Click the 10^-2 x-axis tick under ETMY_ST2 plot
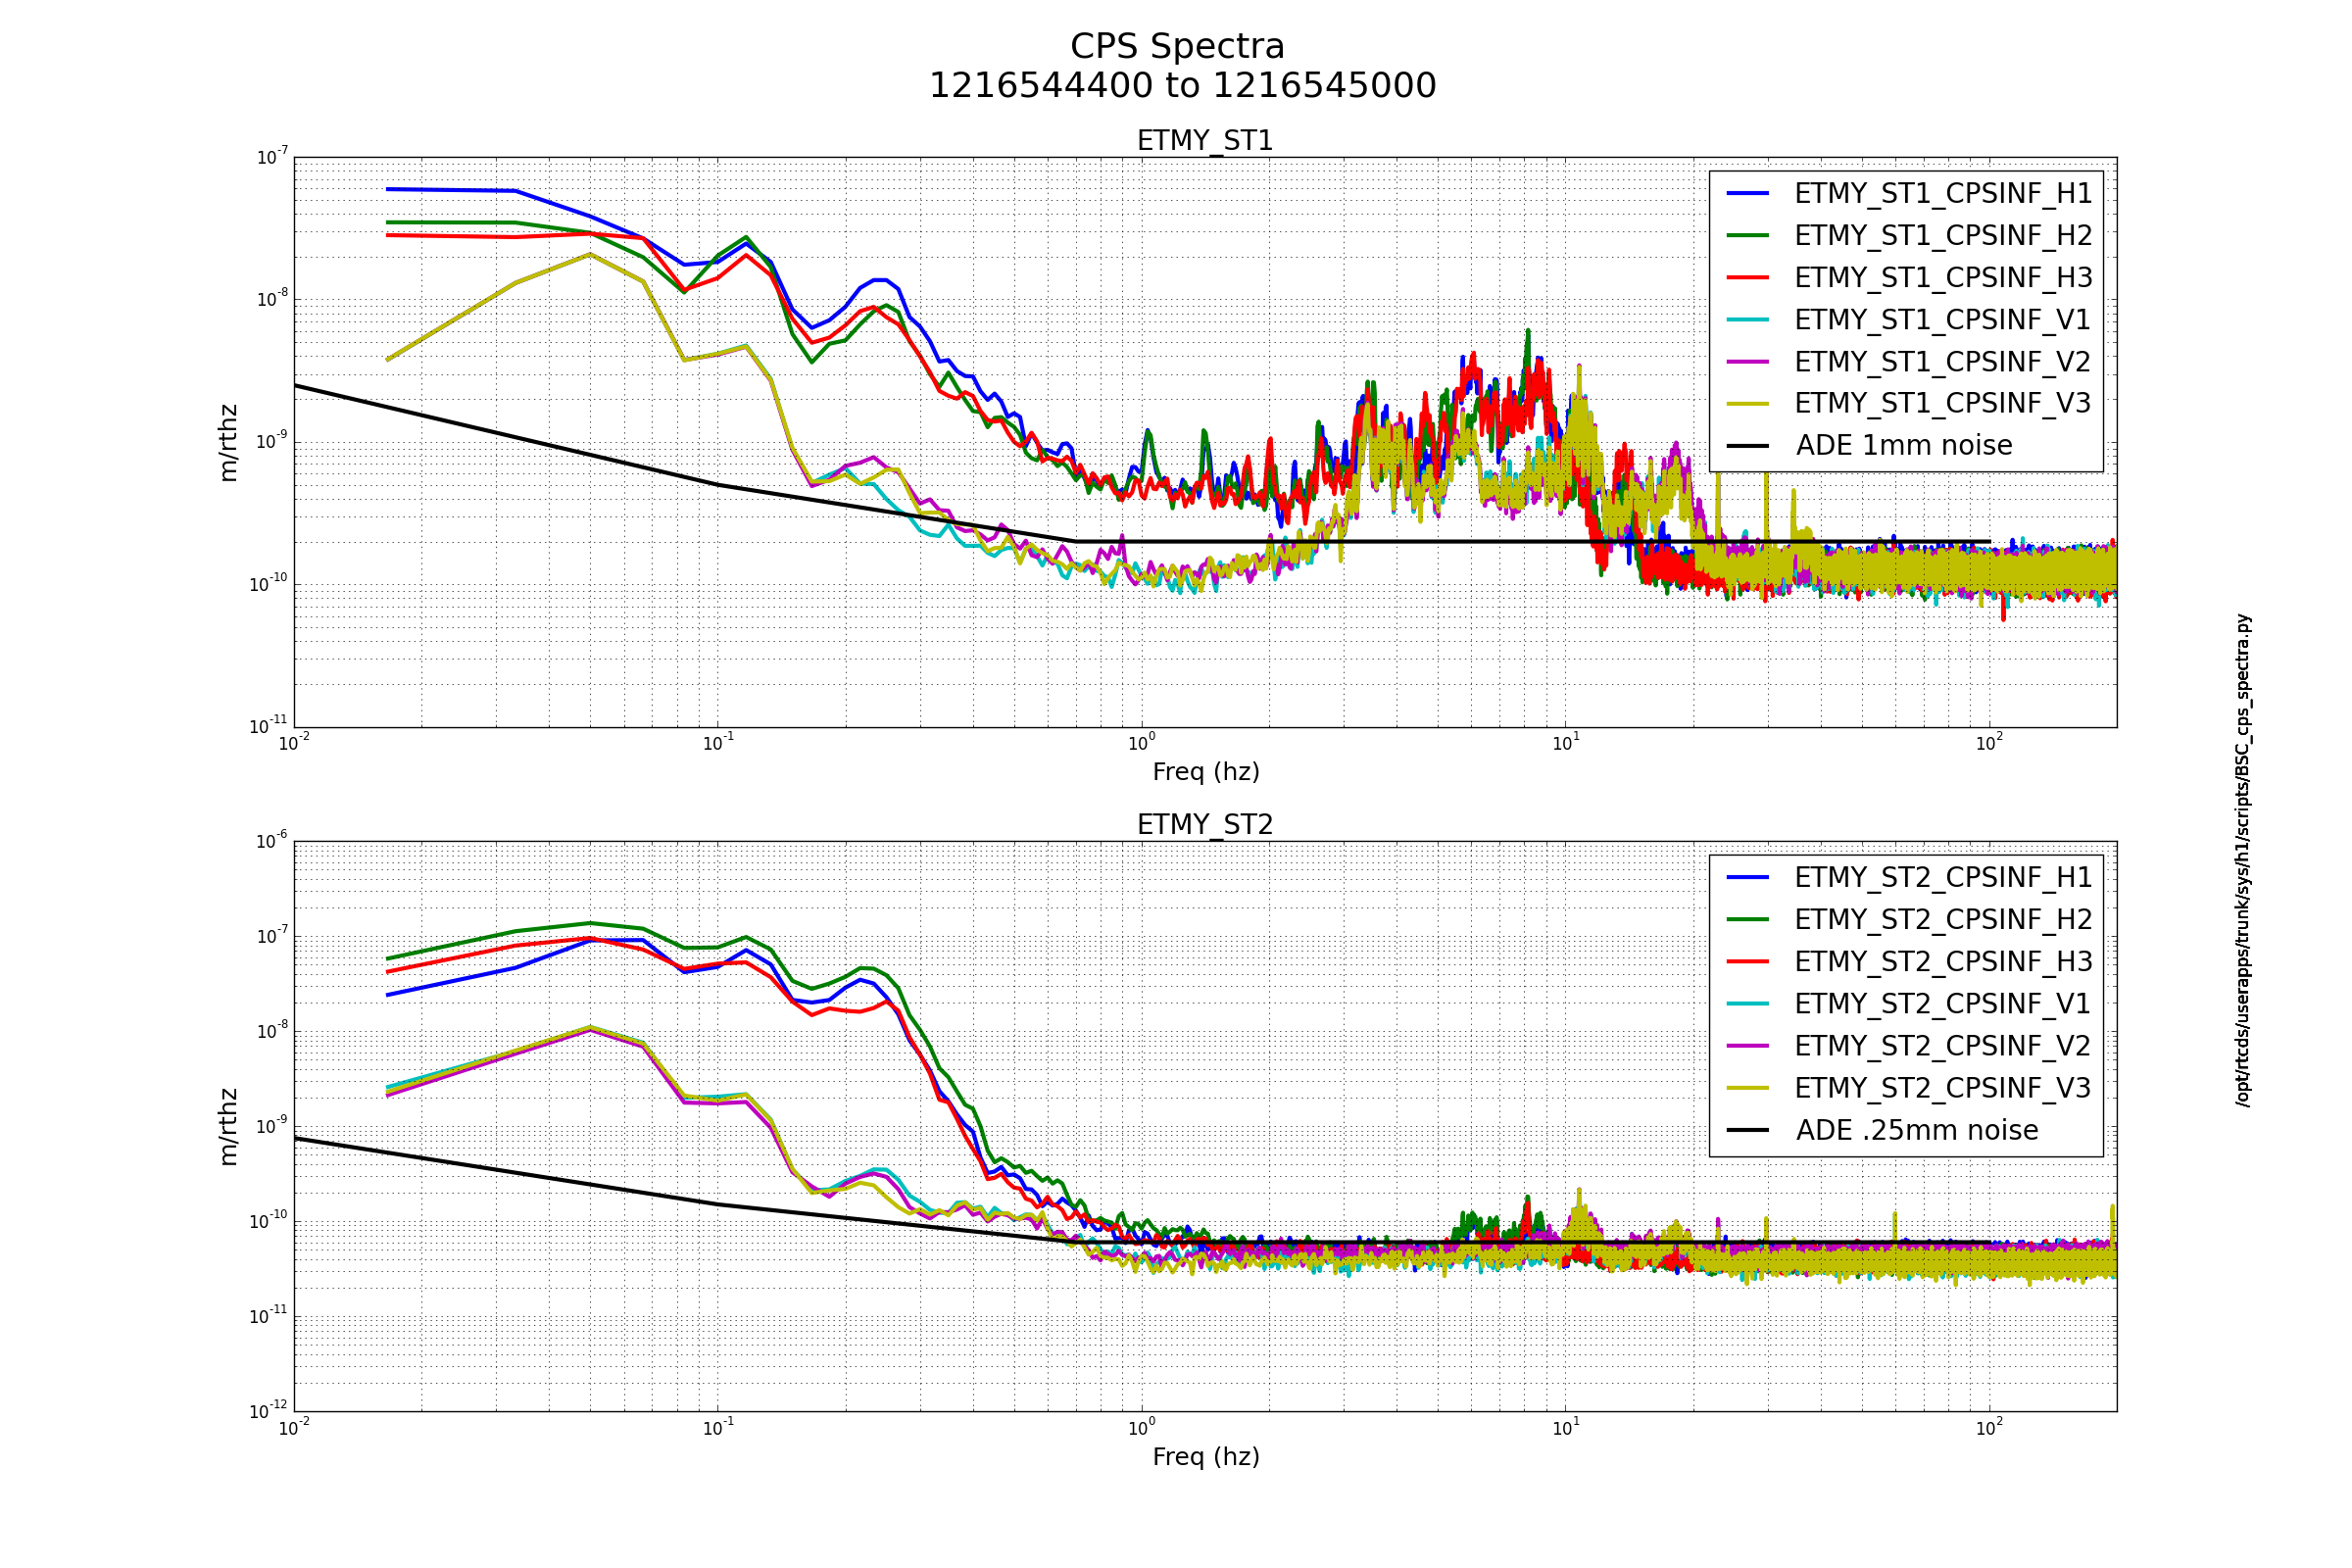 [x=294, y=1427]
